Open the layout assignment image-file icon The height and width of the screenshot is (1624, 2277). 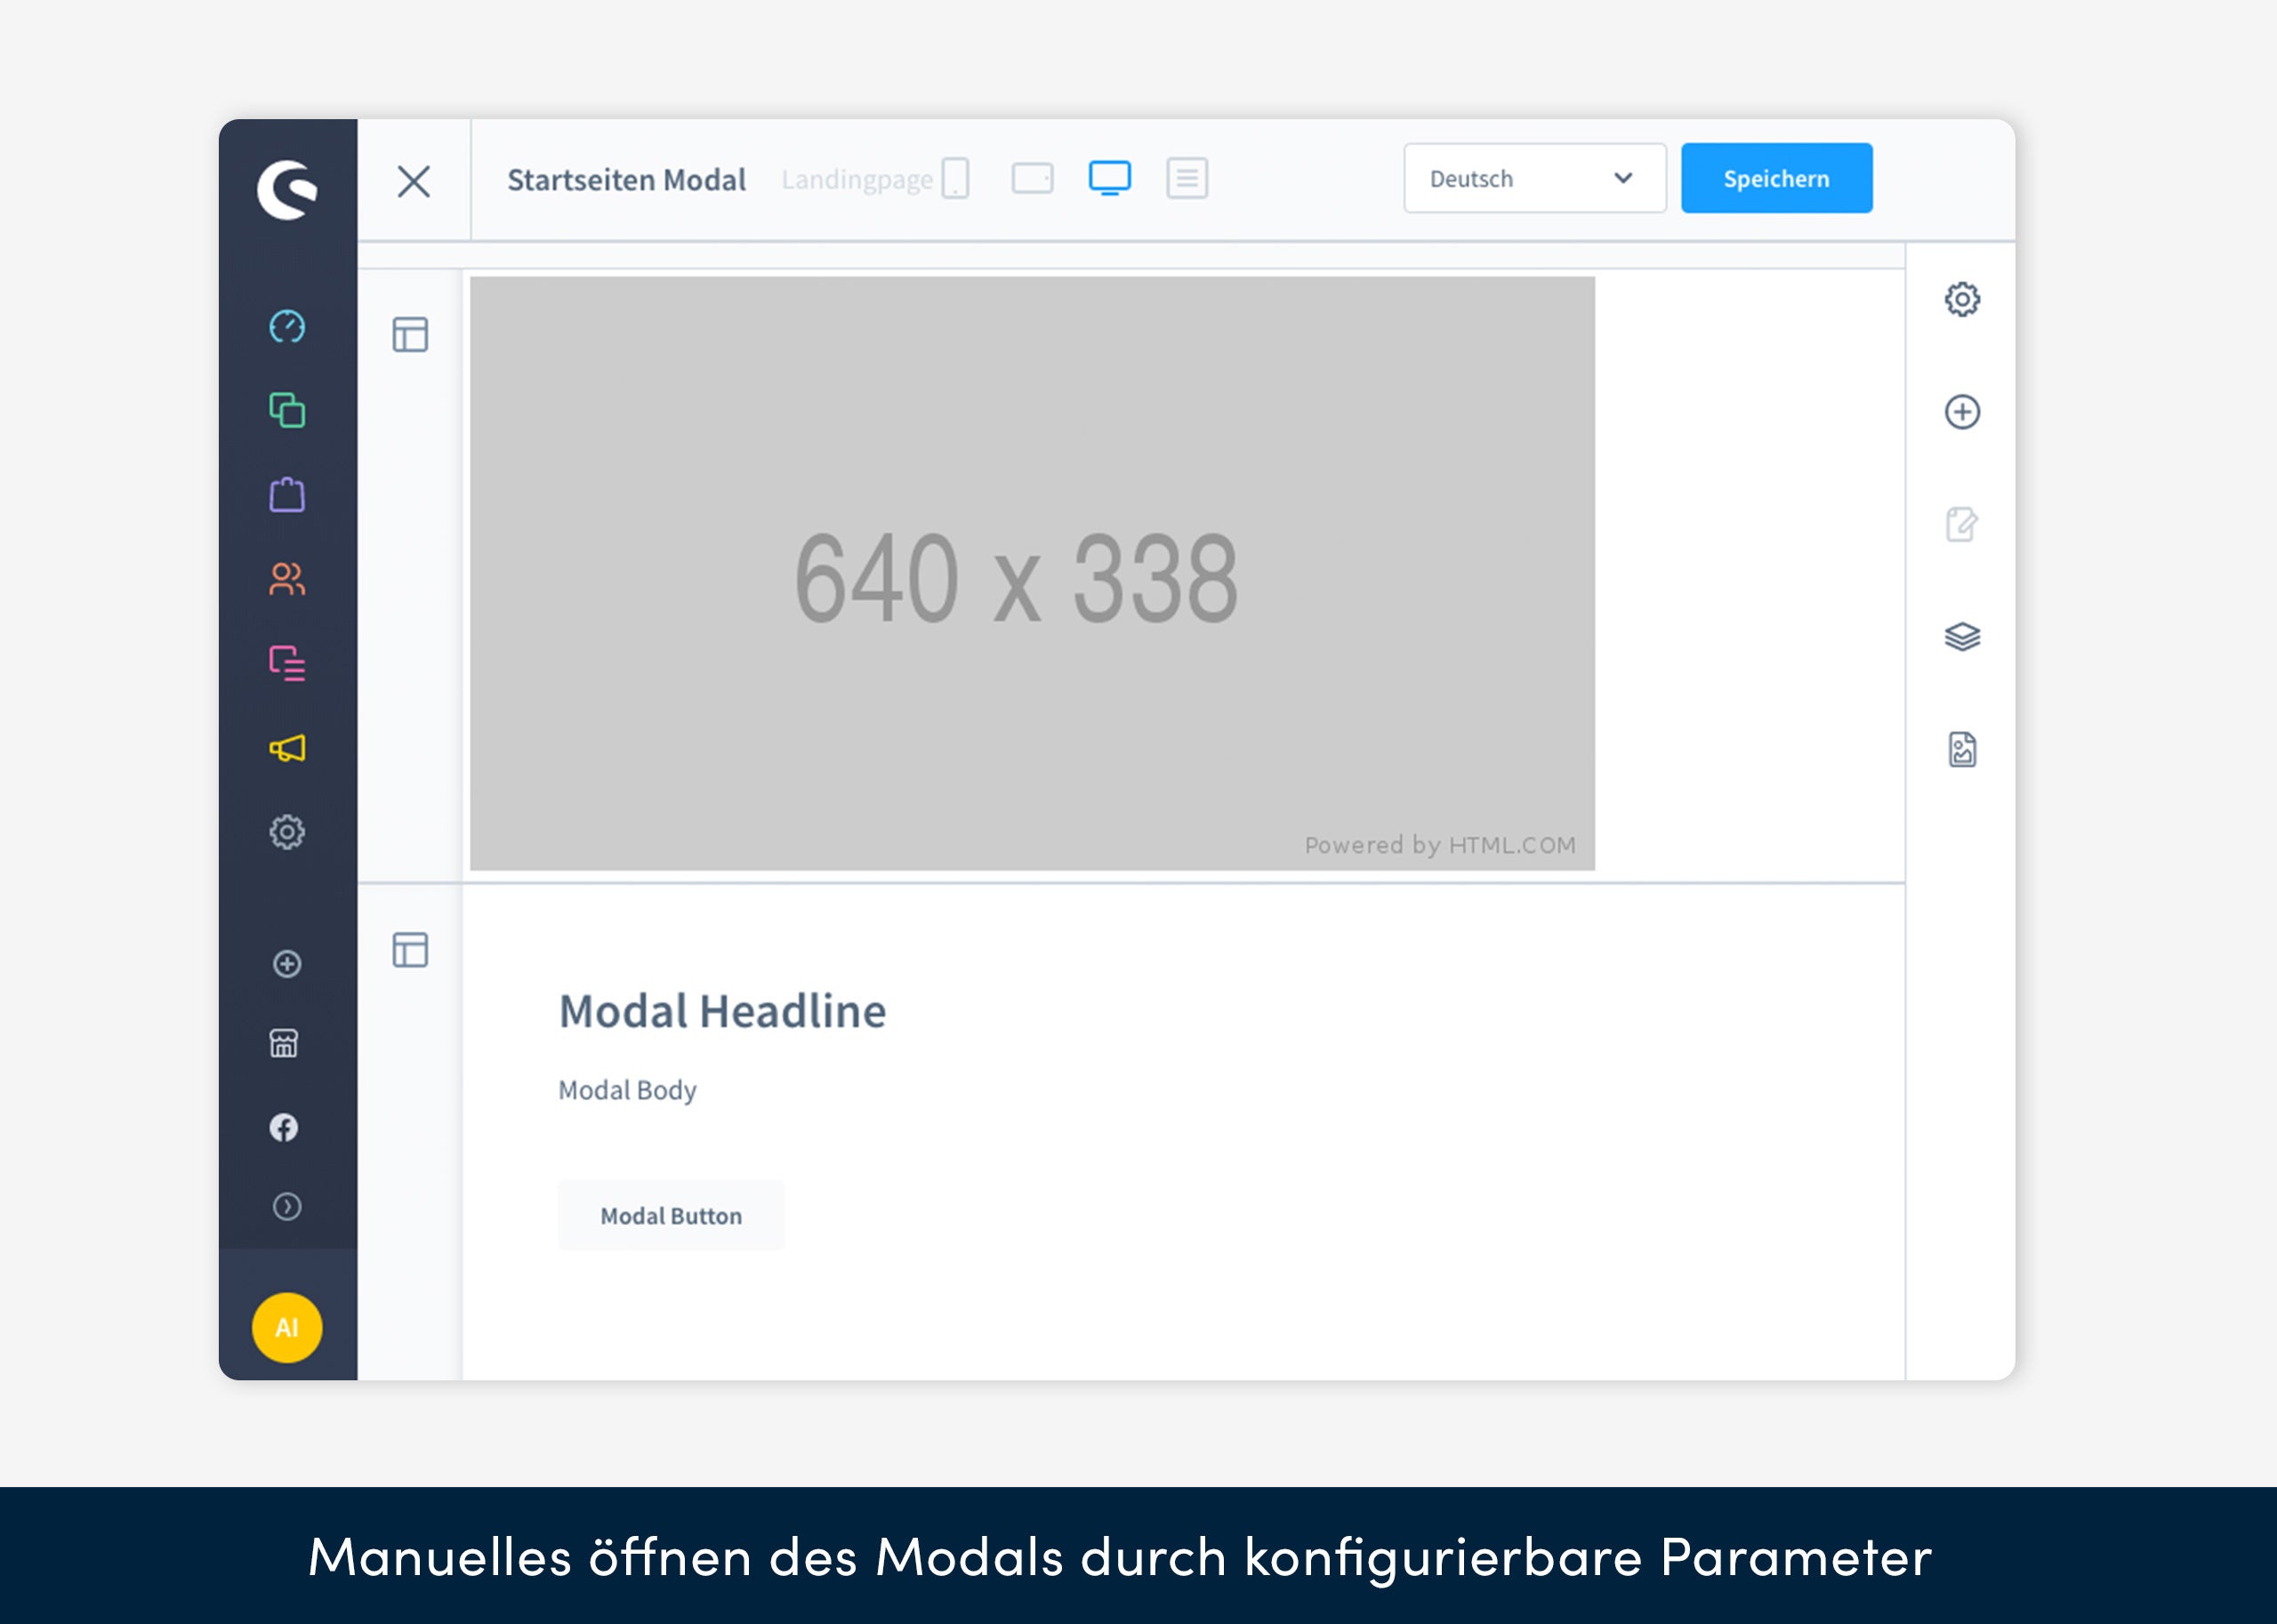(1962, 749)
